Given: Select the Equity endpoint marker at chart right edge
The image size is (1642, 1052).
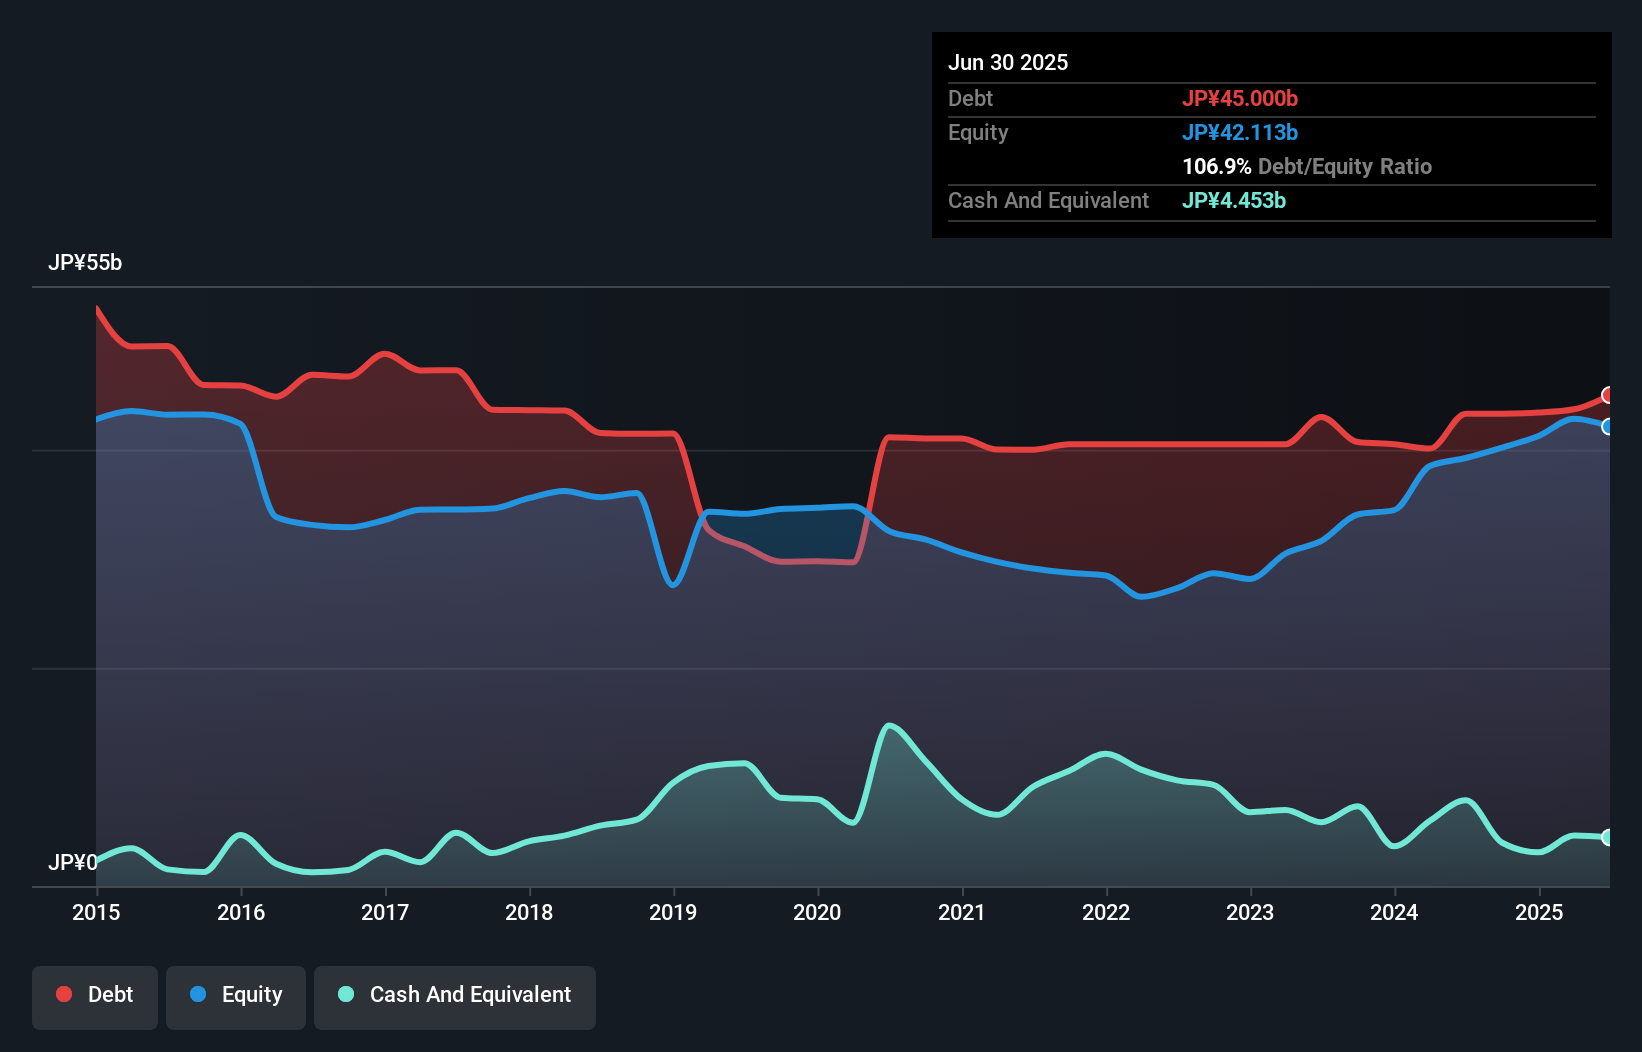Looking at the screenshot, I should click(x=1607, y=428).
